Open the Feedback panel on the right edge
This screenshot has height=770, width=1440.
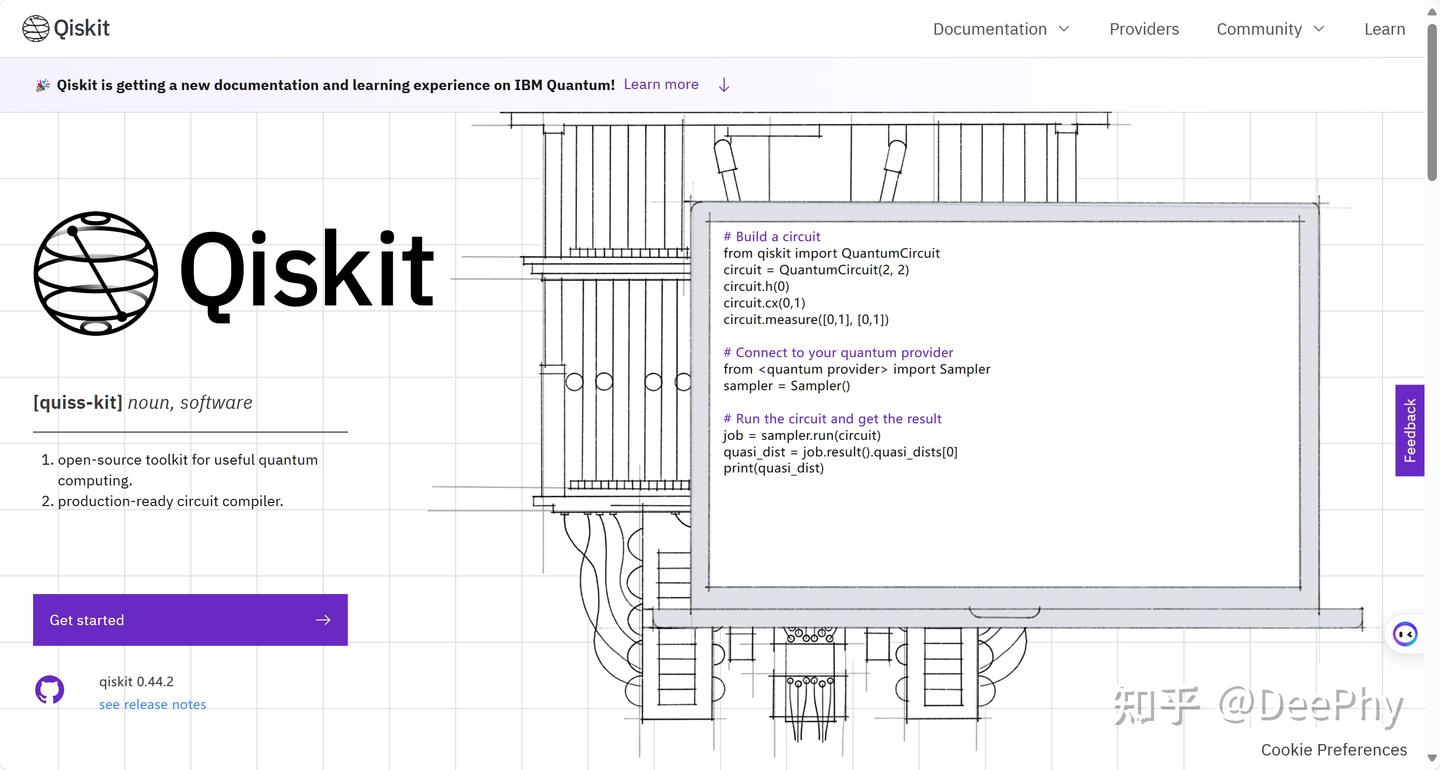click(x=1409, y=429)
